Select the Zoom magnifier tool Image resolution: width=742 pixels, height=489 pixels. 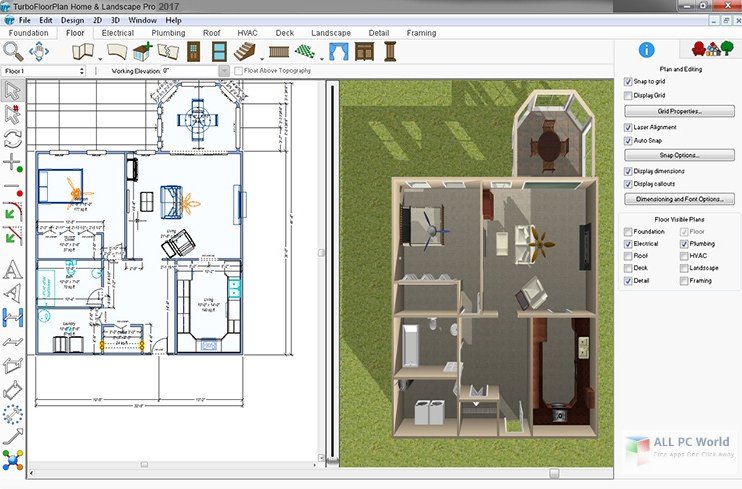click(13, 51)
